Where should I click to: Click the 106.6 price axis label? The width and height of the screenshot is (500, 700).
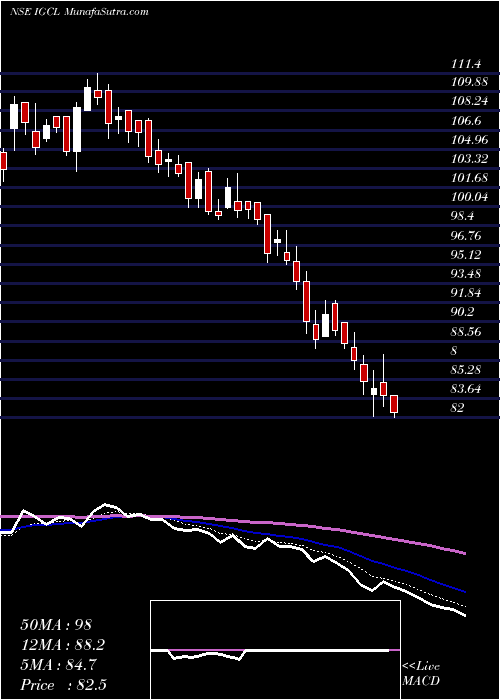(466, 121)
